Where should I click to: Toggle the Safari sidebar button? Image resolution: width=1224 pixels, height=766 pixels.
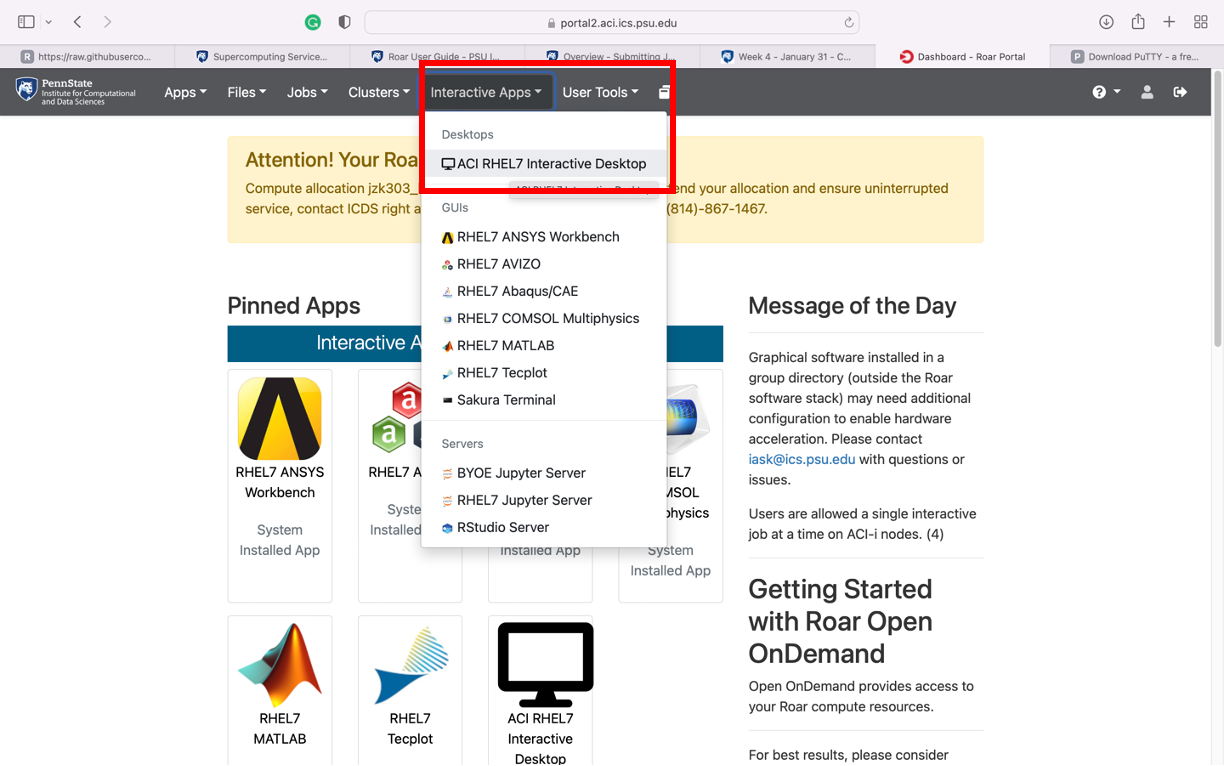[26, 22]
